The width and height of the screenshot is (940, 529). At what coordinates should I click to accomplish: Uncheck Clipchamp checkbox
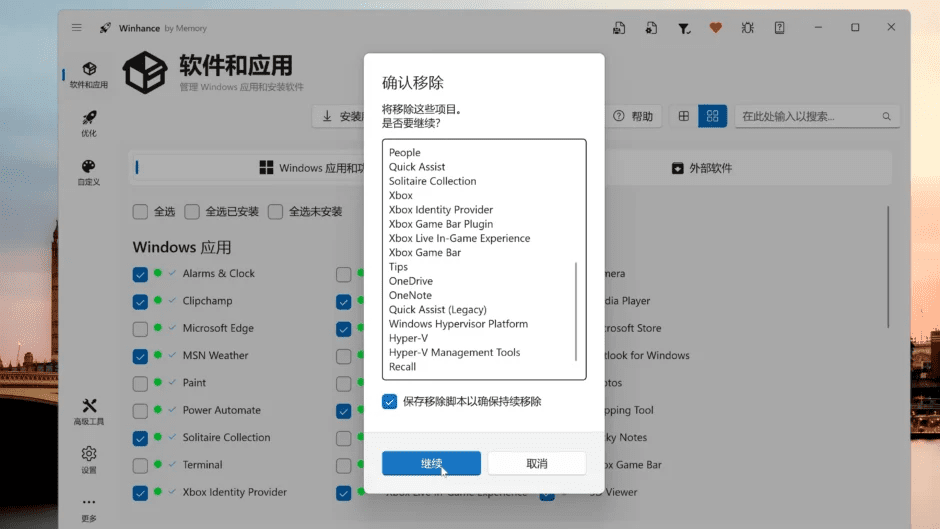(140, 302)
